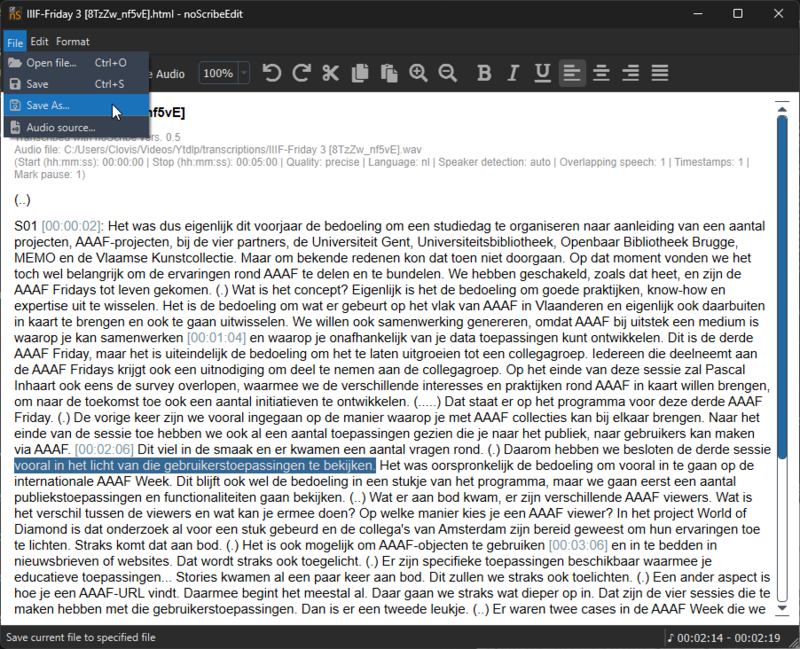Screen dimensions: 800x649
Task: Select the Audio source menu entry
Action: pos(60,126)
